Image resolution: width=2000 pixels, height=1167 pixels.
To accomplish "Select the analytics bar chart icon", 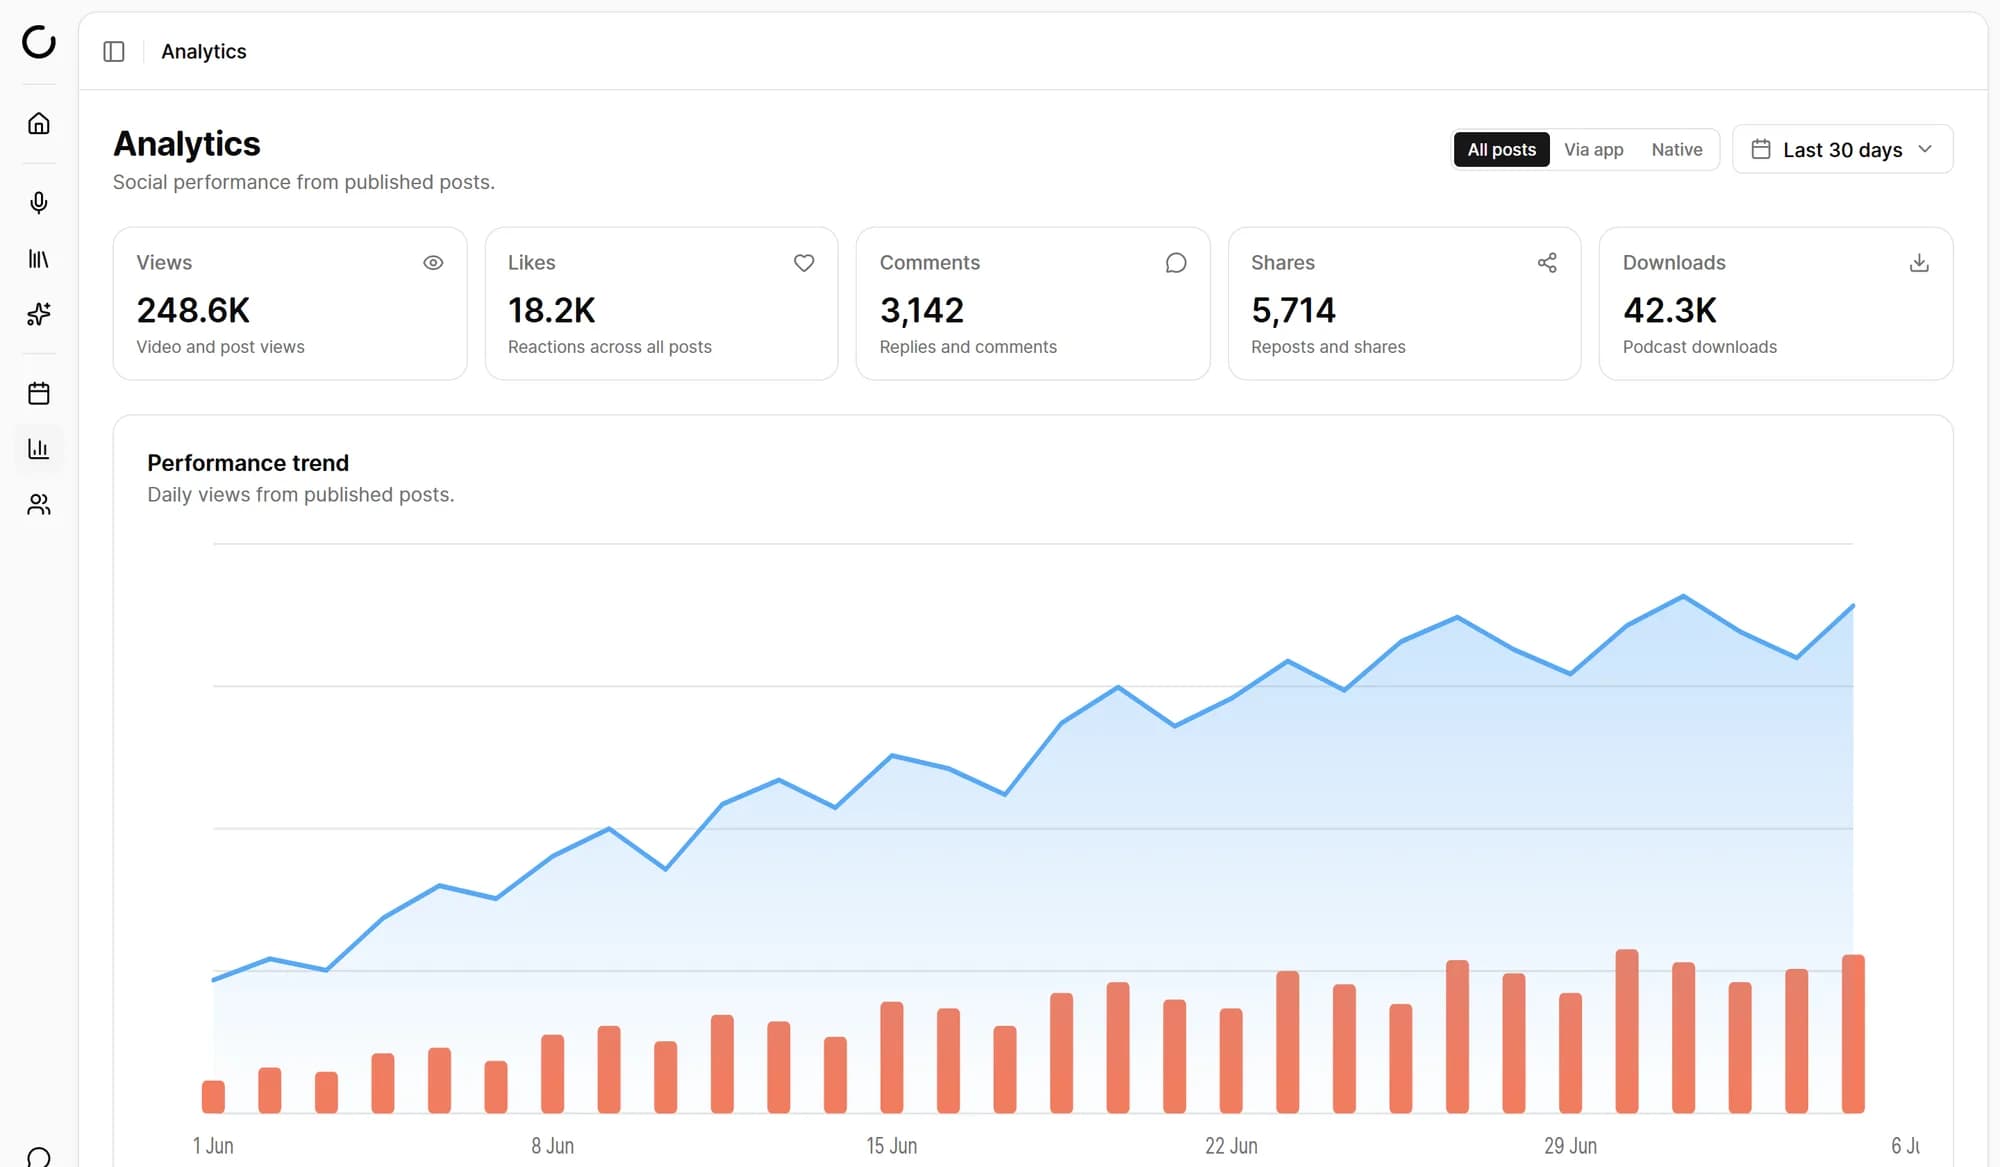I will (39, 449).
